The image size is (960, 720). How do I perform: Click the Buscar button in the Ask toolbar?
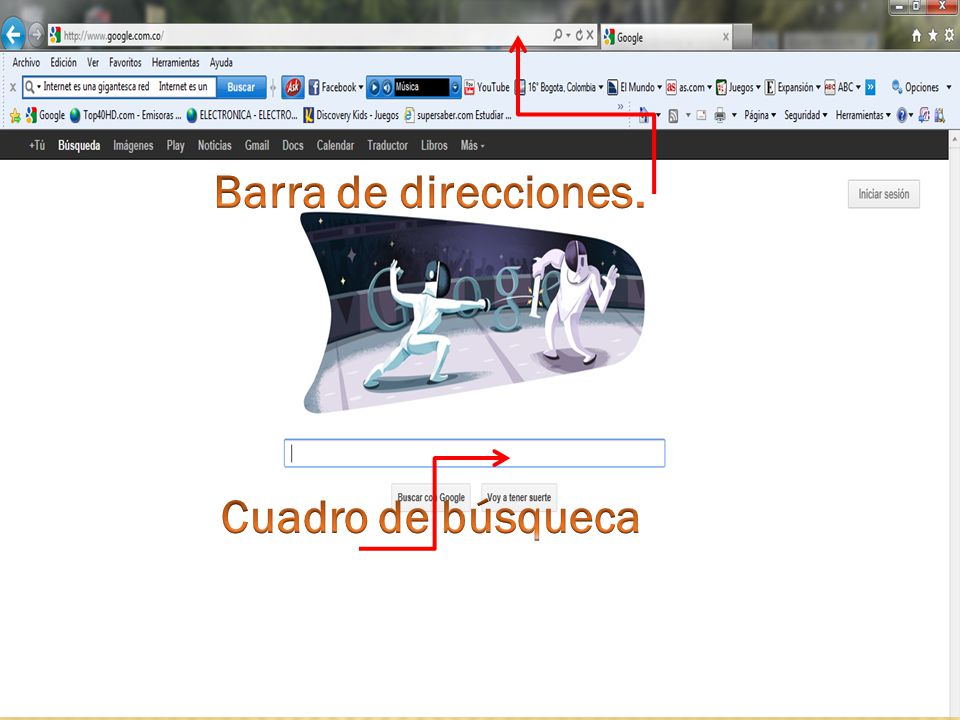tap(241, 87)
